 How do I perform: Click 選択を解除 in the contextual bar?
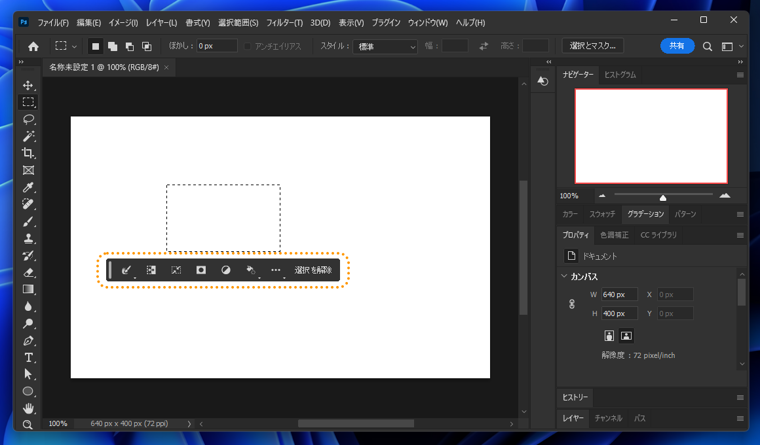pos(313,270)
